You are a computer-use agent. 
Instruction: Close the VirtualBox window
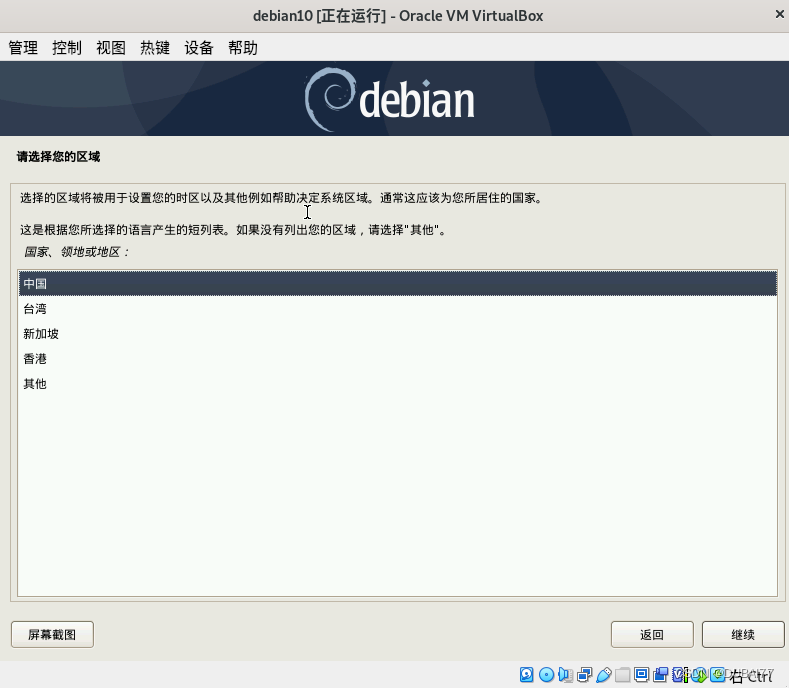click(x=779, y=15)
